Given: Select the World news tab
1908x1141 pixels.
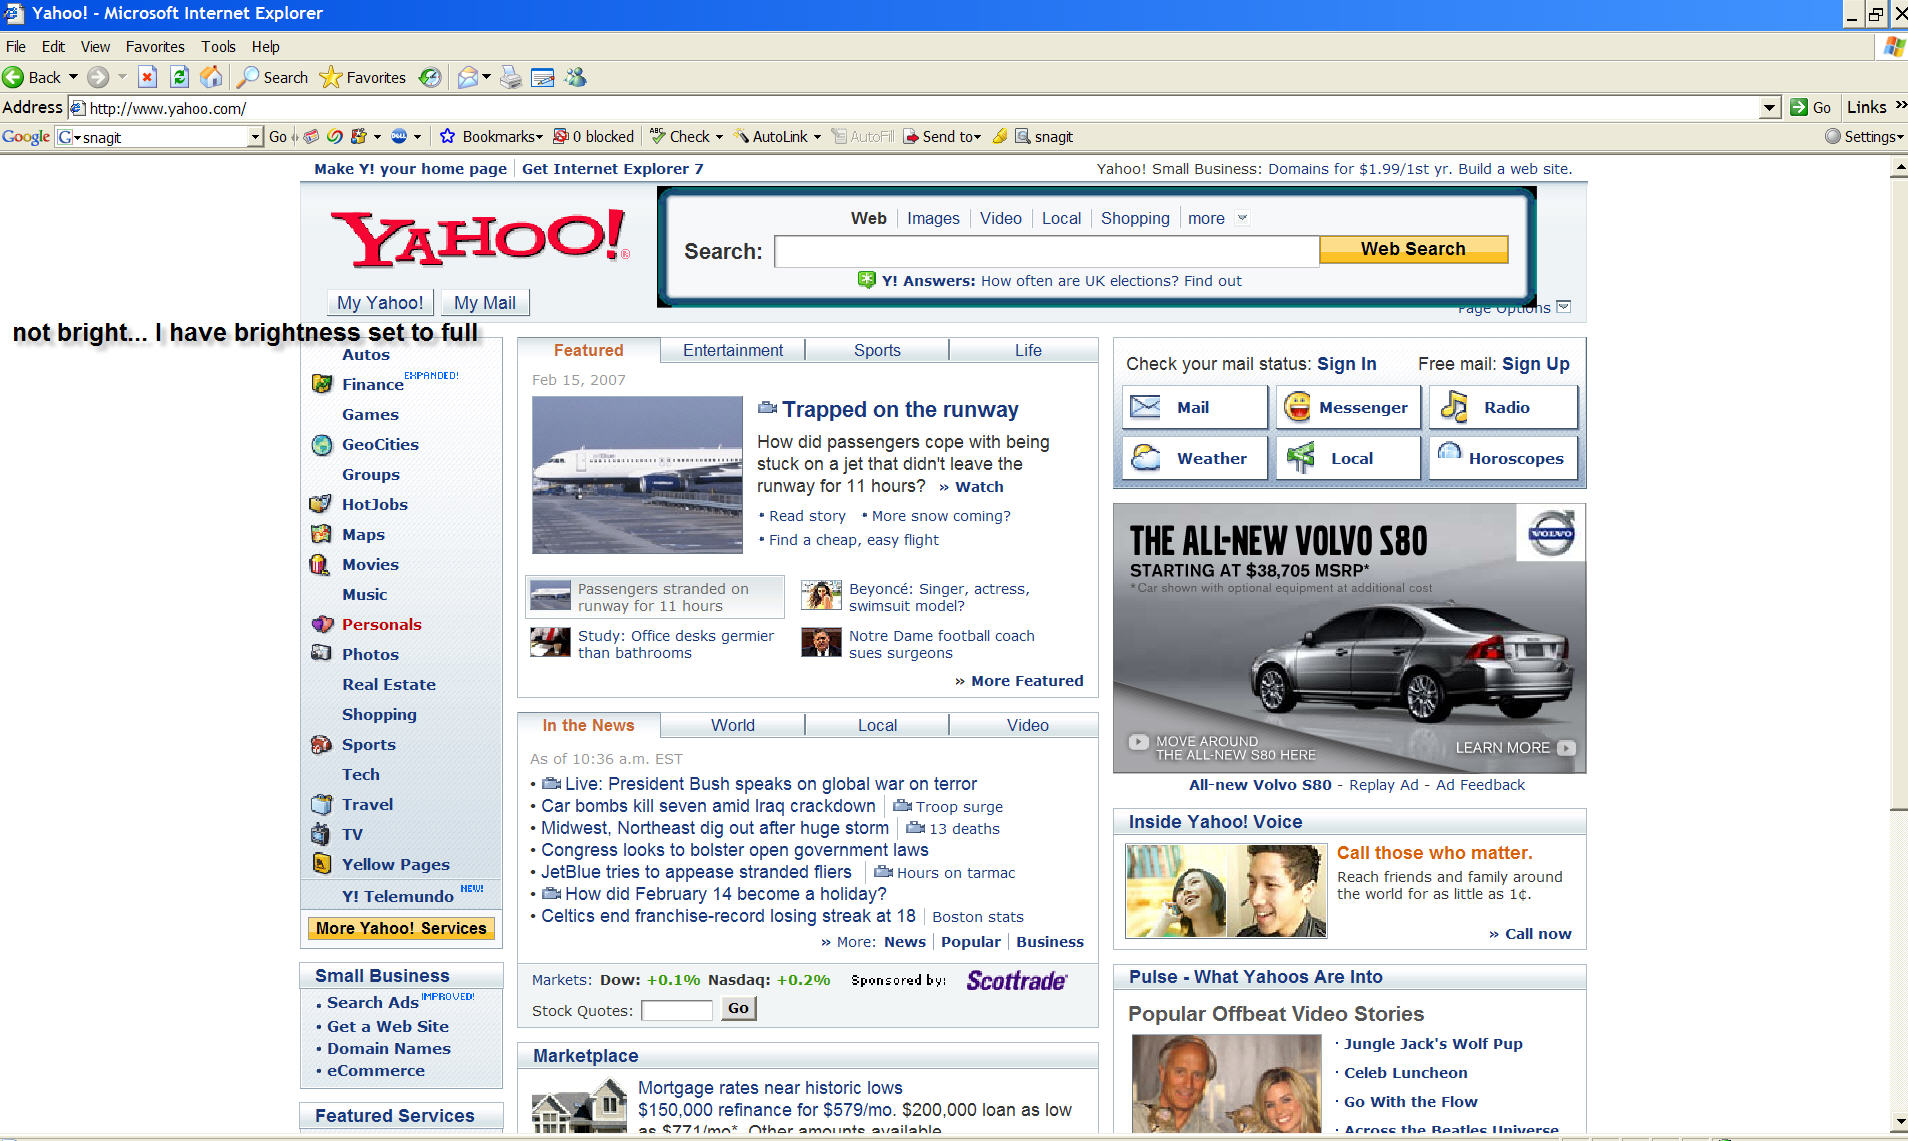Looking at the screenshot, I should pyautogui.click(x=733, y=725).
